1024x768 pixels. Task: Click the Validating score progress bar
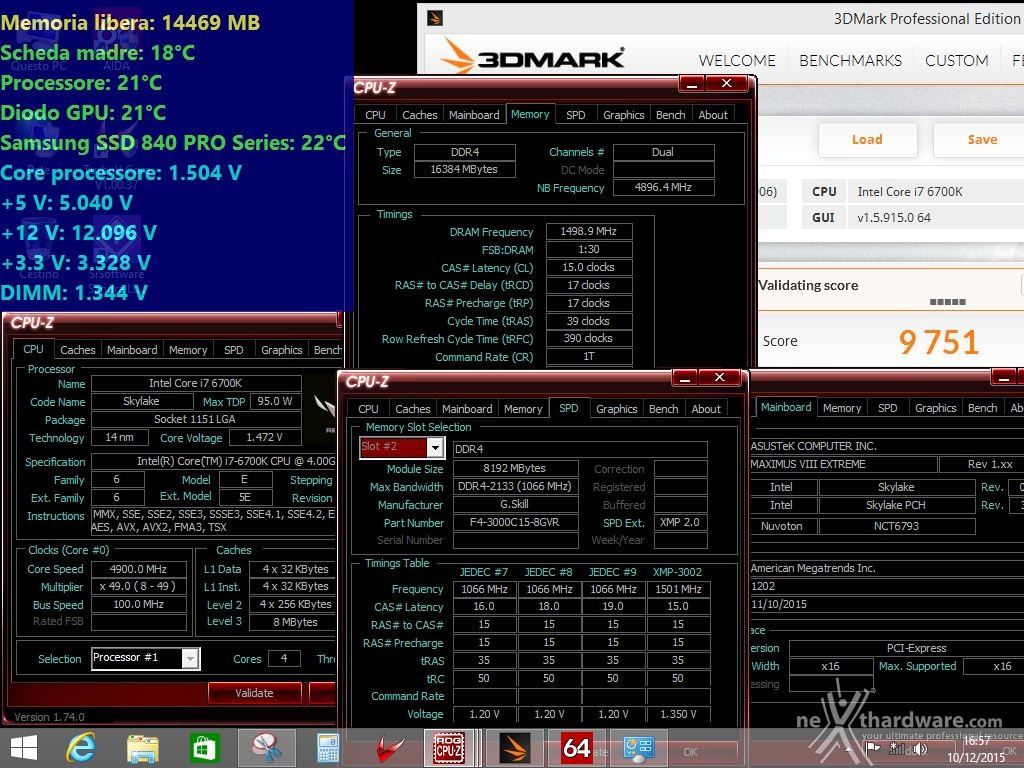pyautogui.click(x=948, y=302)
